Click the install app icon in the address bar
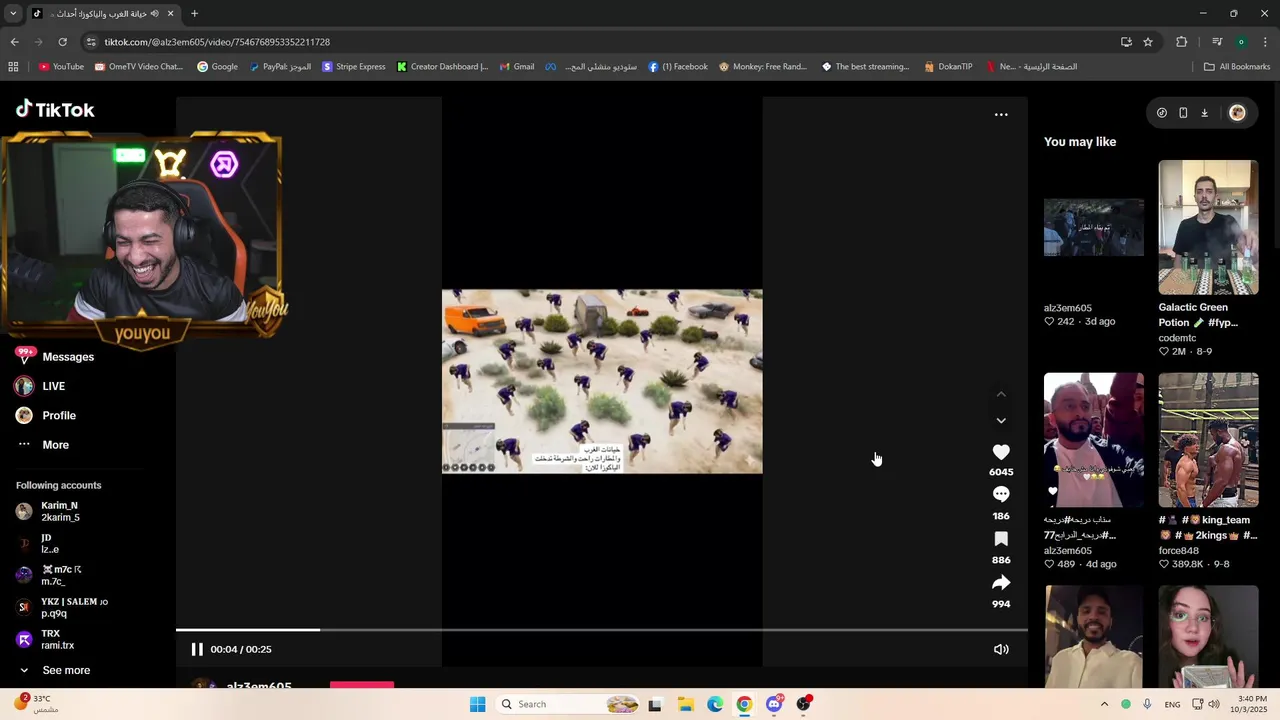This screenshot has height=720, width=1280. [1126, 42]
